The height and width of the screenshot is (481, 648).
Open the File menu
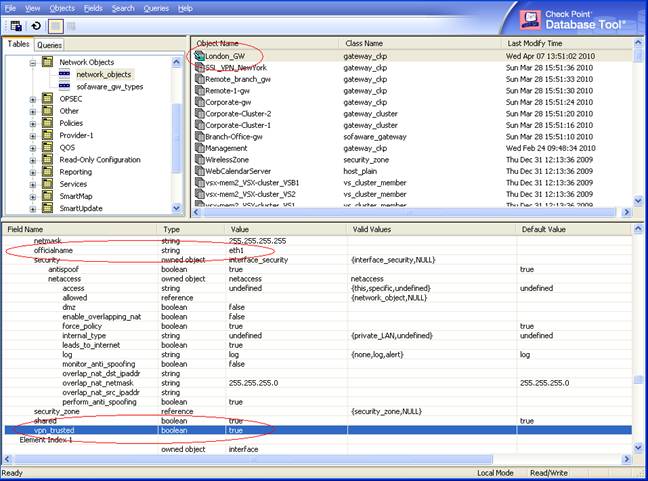[x=10, y=8]
